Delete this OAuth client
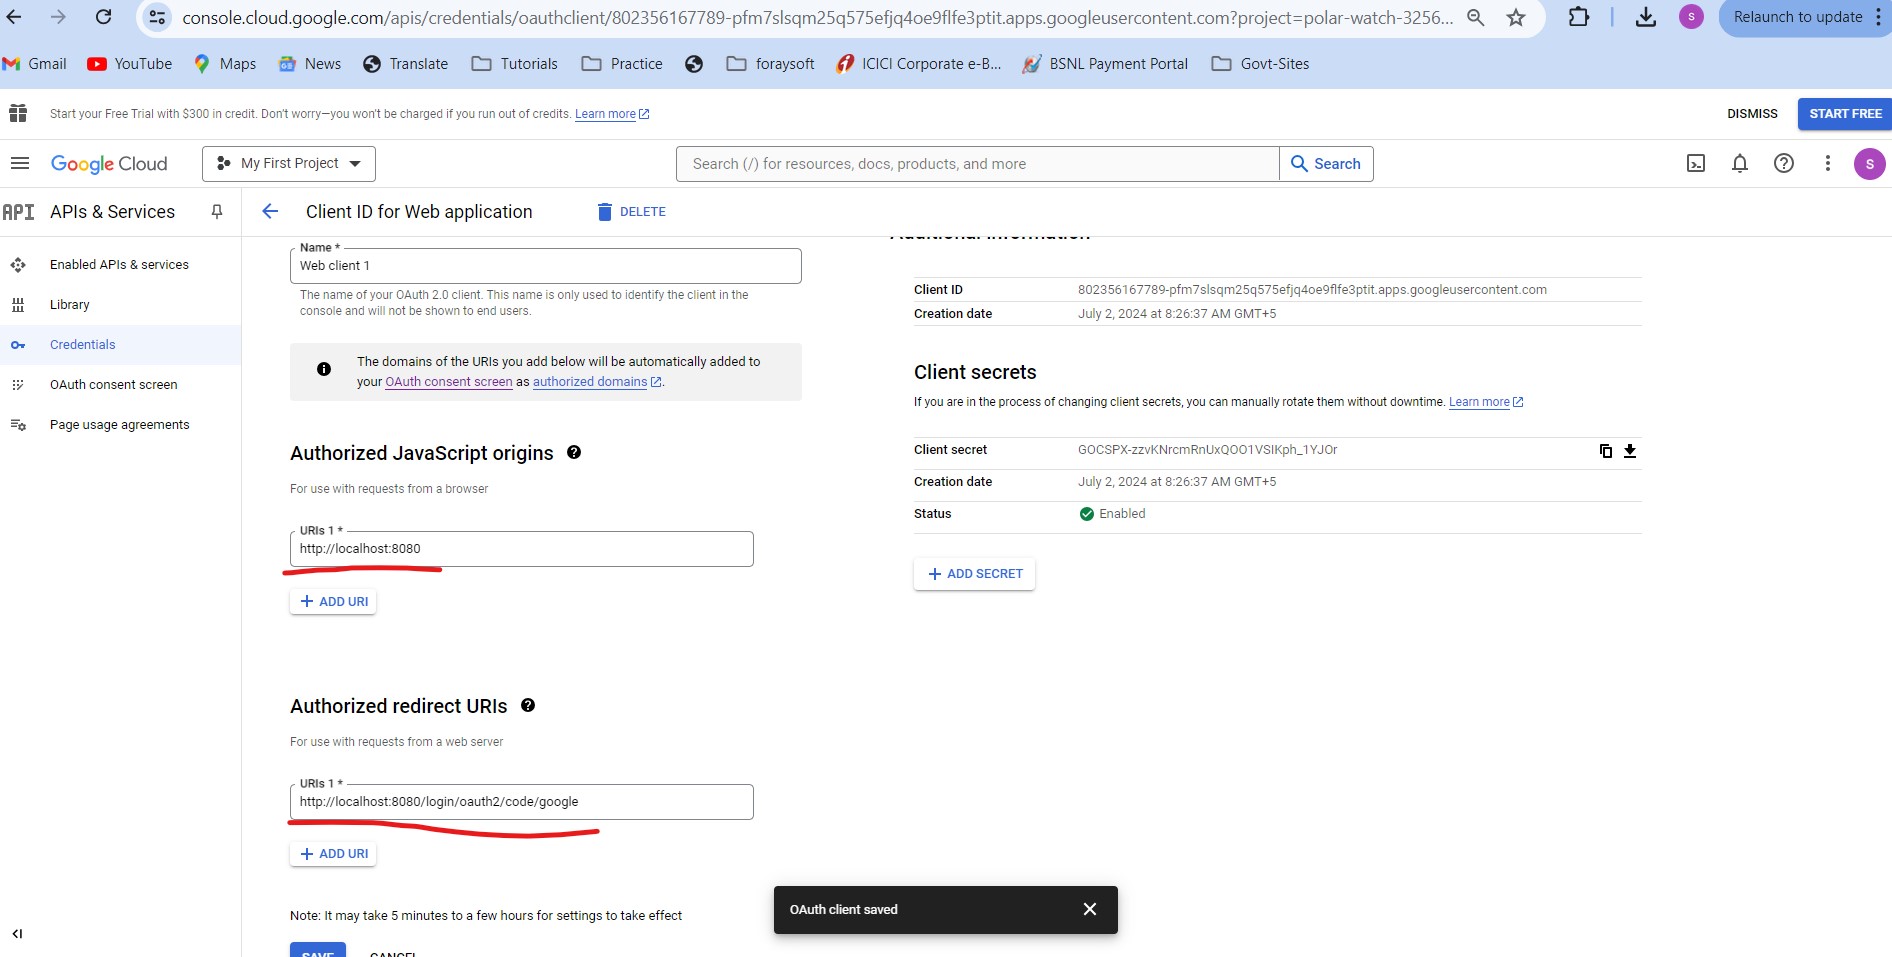Viewport: 1892px width, 957px height. [631, 212]
